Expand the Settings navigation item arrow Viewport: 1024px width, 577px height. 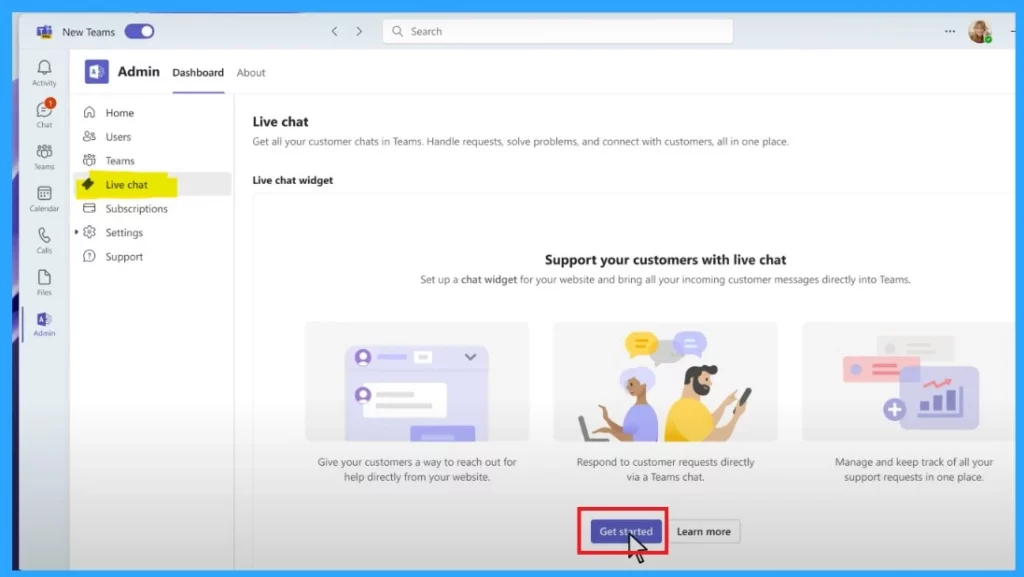pyautogui.click(x=76, y=232)
